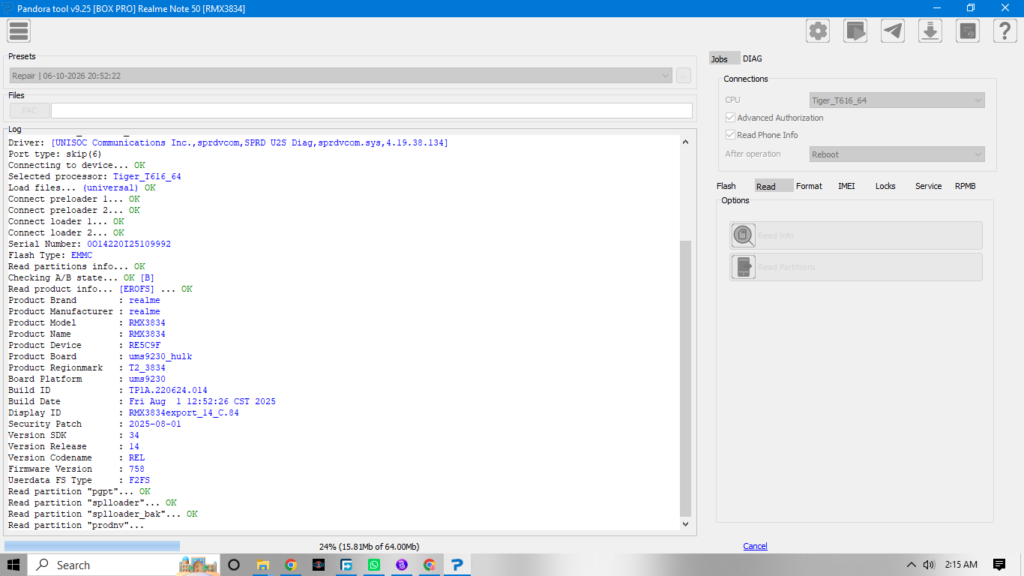Click Product Regionmark T2_3834 value

click(147, 368)
